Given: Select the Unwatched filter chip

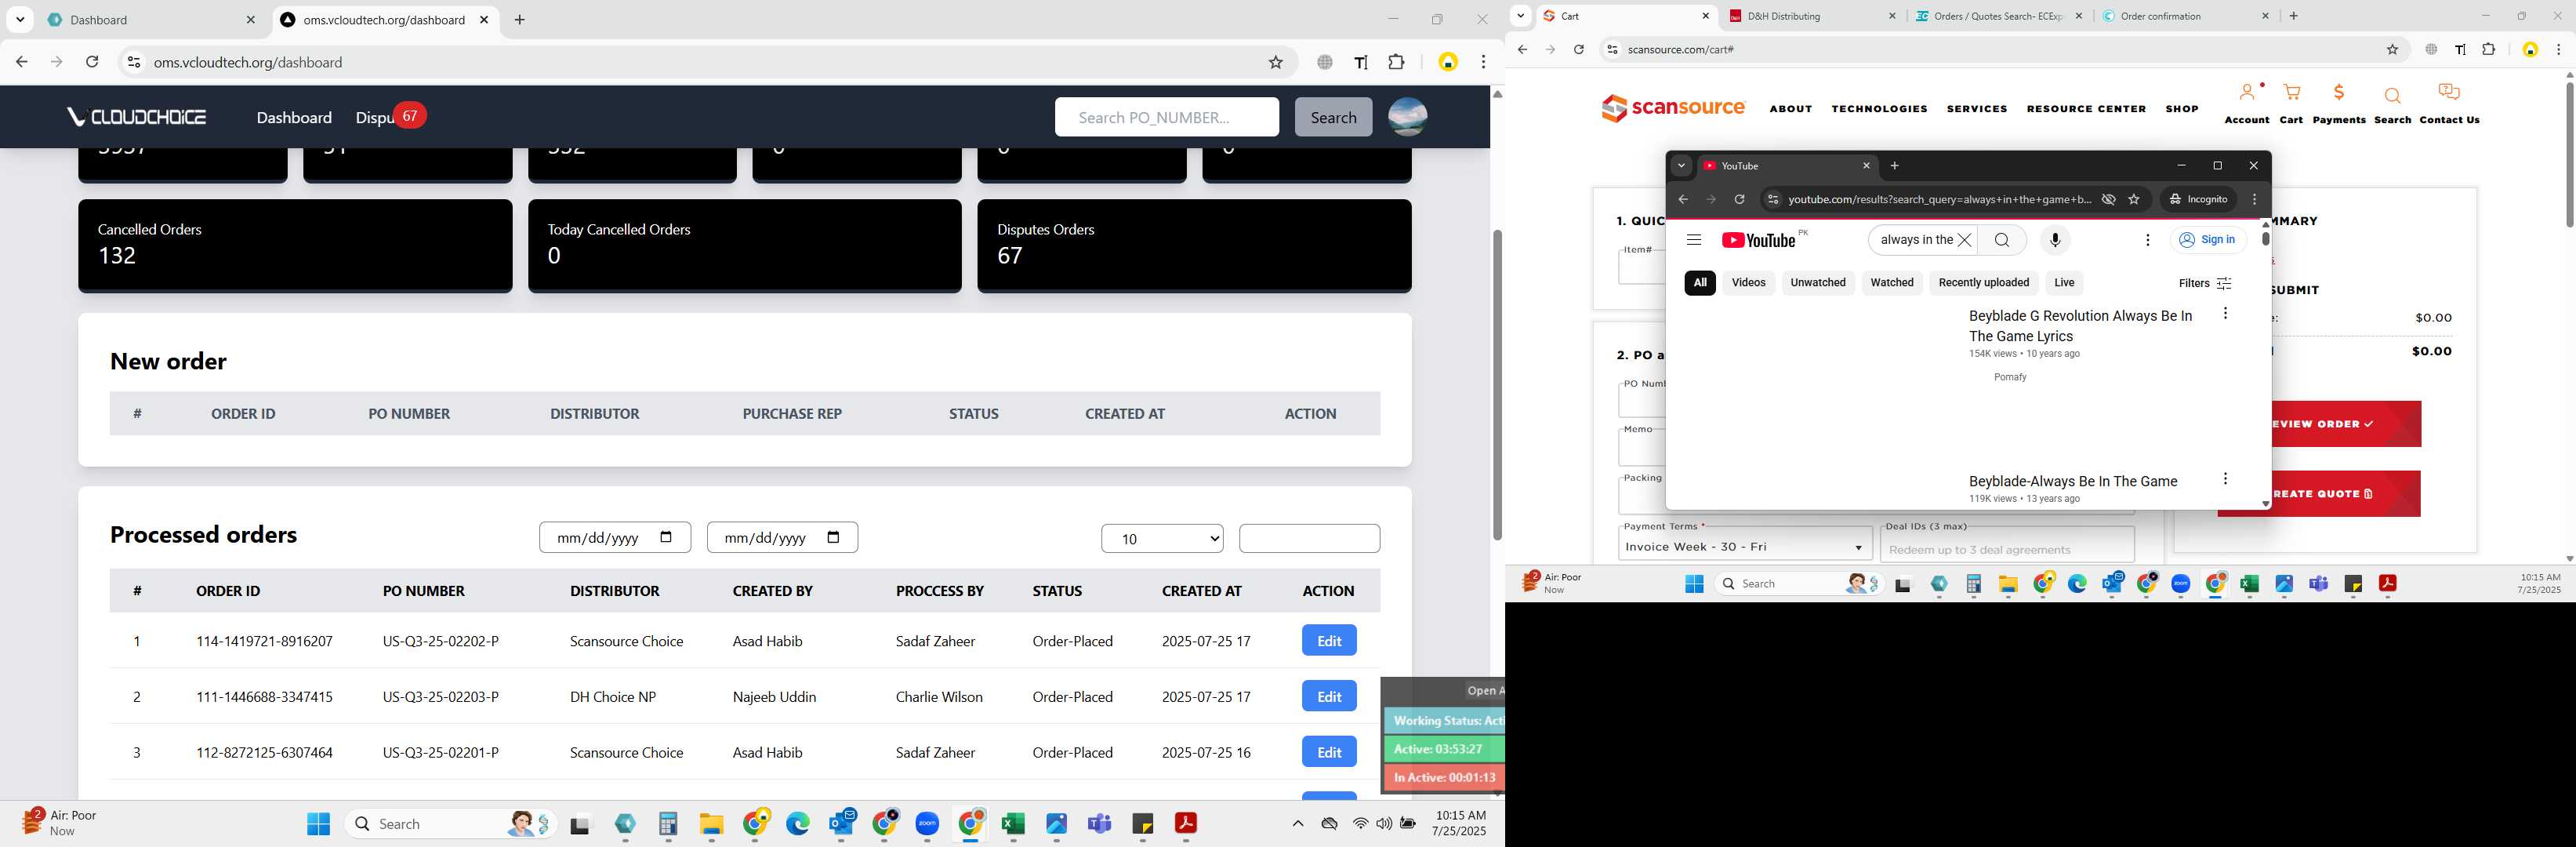Looking at the screenshot, I should [x=1817, y=283].
